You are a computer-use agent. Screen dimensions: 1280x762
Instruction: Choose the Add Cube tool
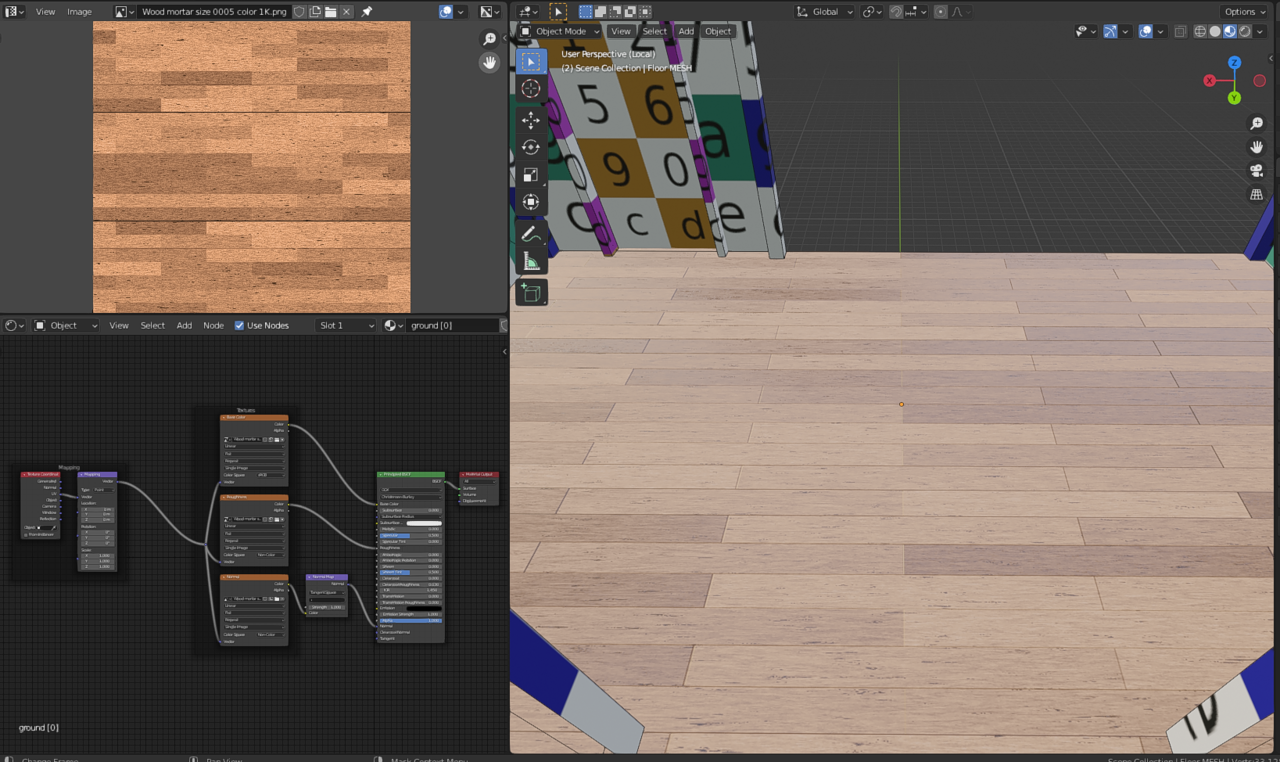coord(531,292)
